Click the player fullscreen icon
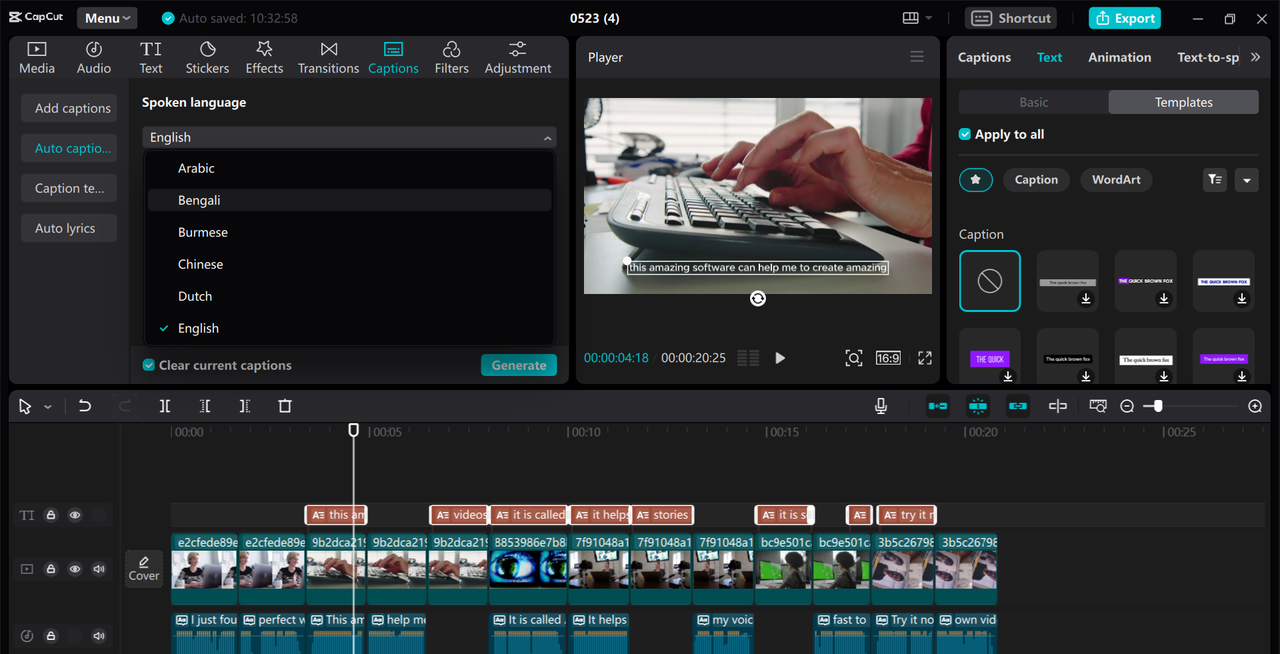This screenshot has height=654, width=1280. point(925,358)
